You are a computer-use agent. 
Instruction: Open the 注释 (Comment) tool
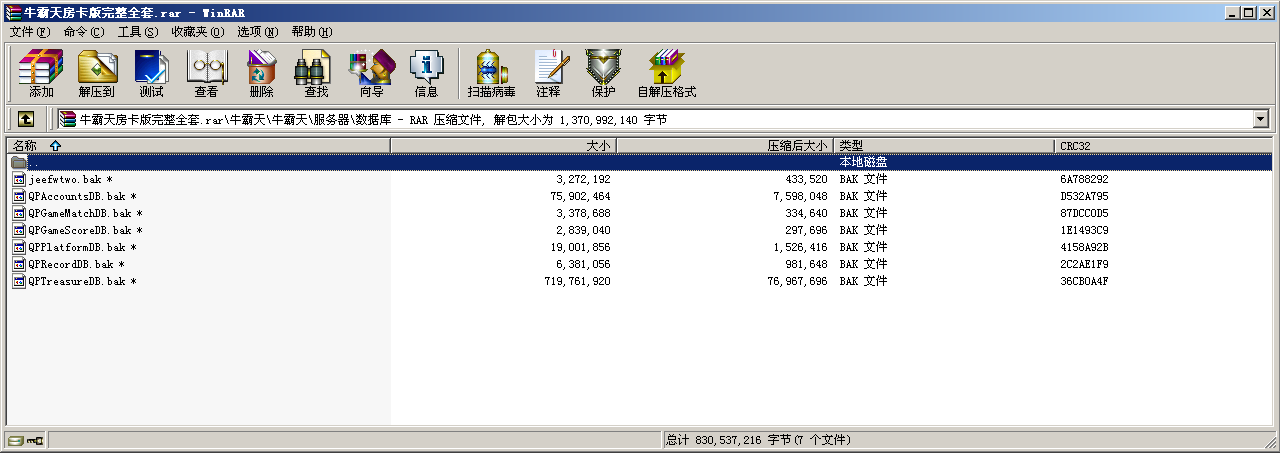548,73
